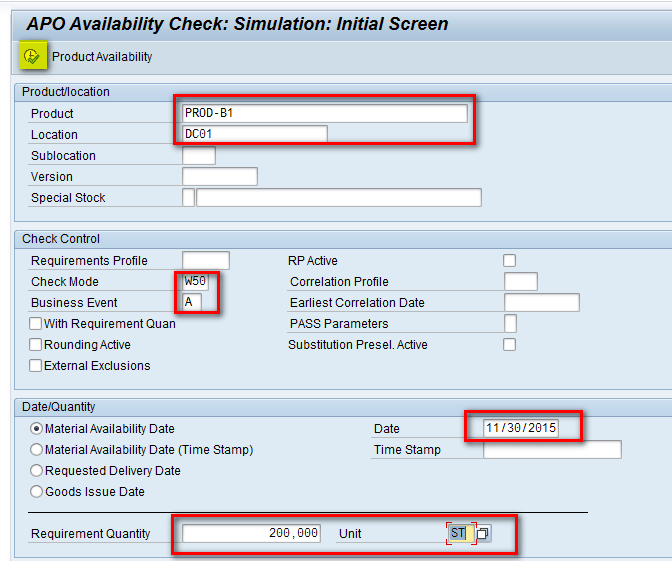Click the Requirement Quantity field with 200,000
Screen dimensions: 672x561
[x=252, y=533]
